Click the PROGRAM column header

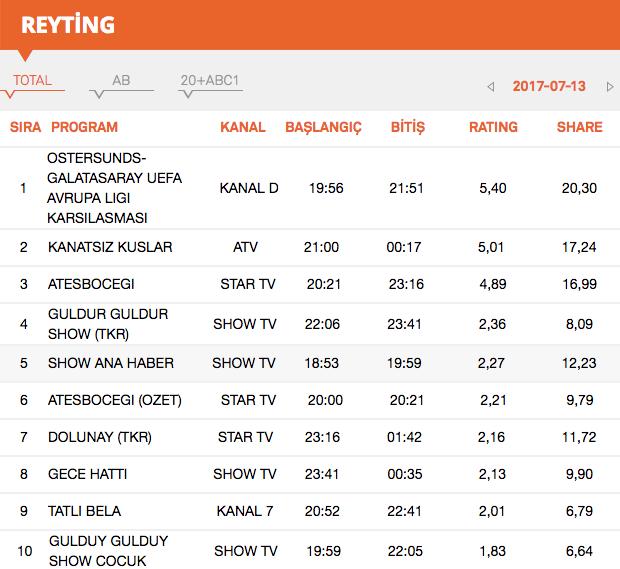pyautogui.click(x=84, y=127)
